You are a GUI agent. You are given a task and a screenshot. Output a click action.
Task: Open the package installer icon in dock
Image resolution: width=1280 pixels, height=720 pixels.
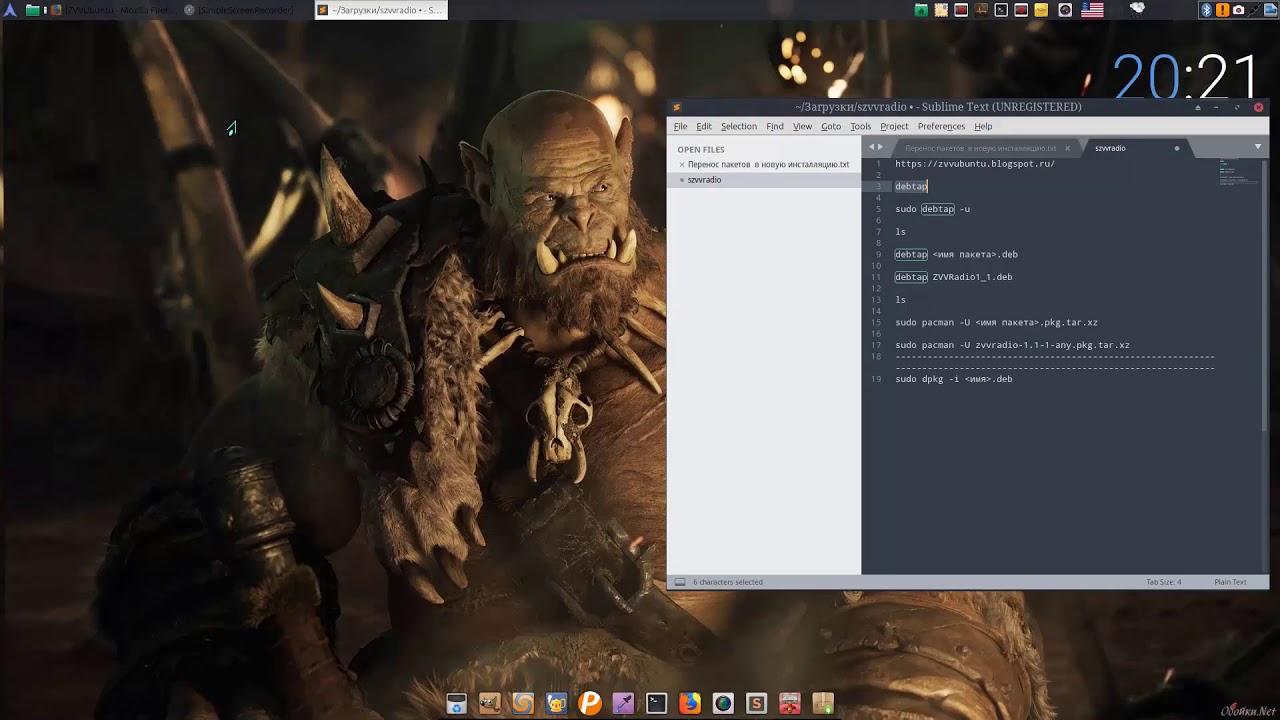click(823, 703)
